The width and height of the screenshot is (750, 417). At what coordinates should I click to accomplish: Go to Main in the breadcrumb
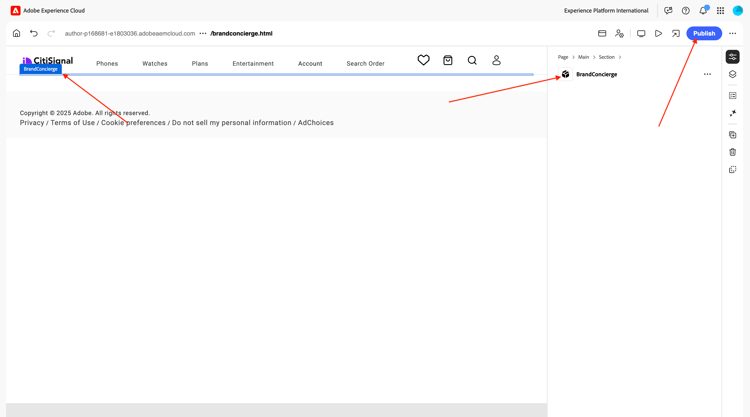click(583, 57)
